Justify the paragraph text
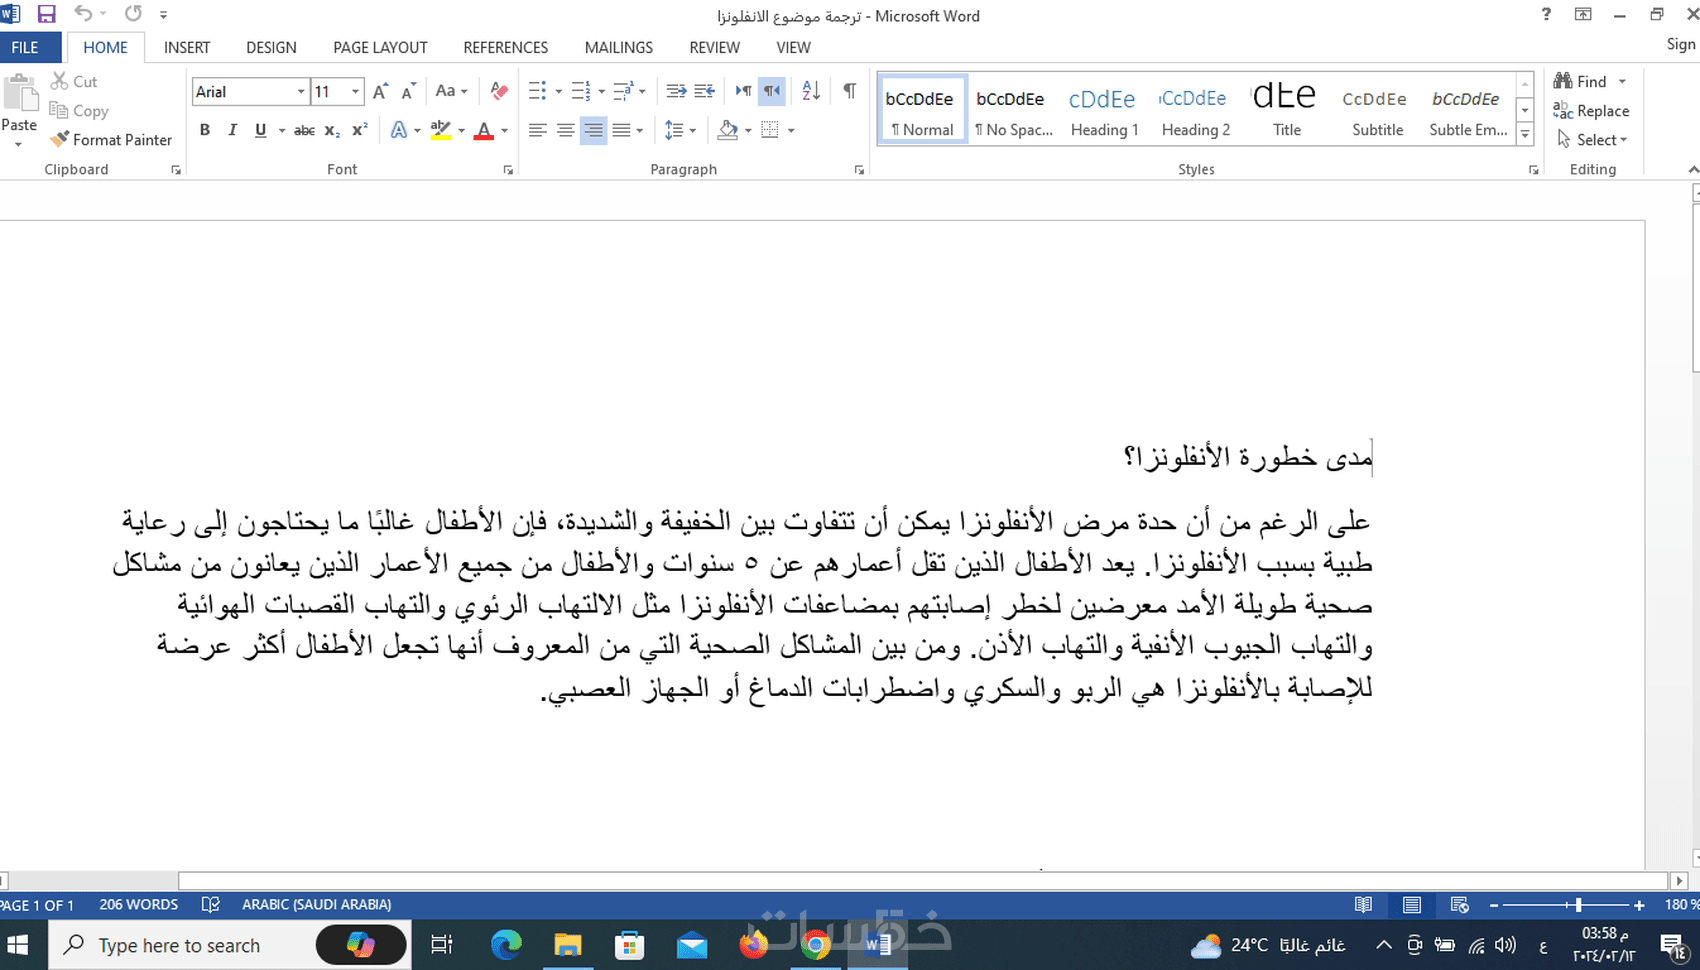The height and width of the screenshot is (970, 1700). pyautogui.click(x=622, y=130)
